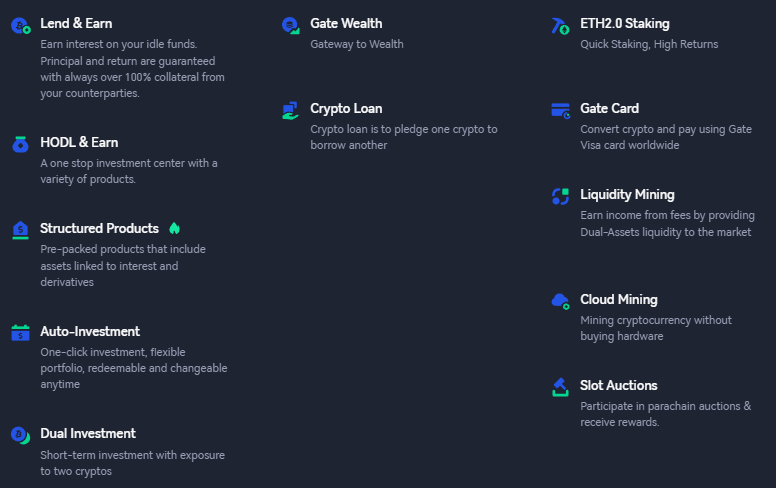Open Slot Auctions title link
Screen dimensions: 776x488
pos(619,385)
